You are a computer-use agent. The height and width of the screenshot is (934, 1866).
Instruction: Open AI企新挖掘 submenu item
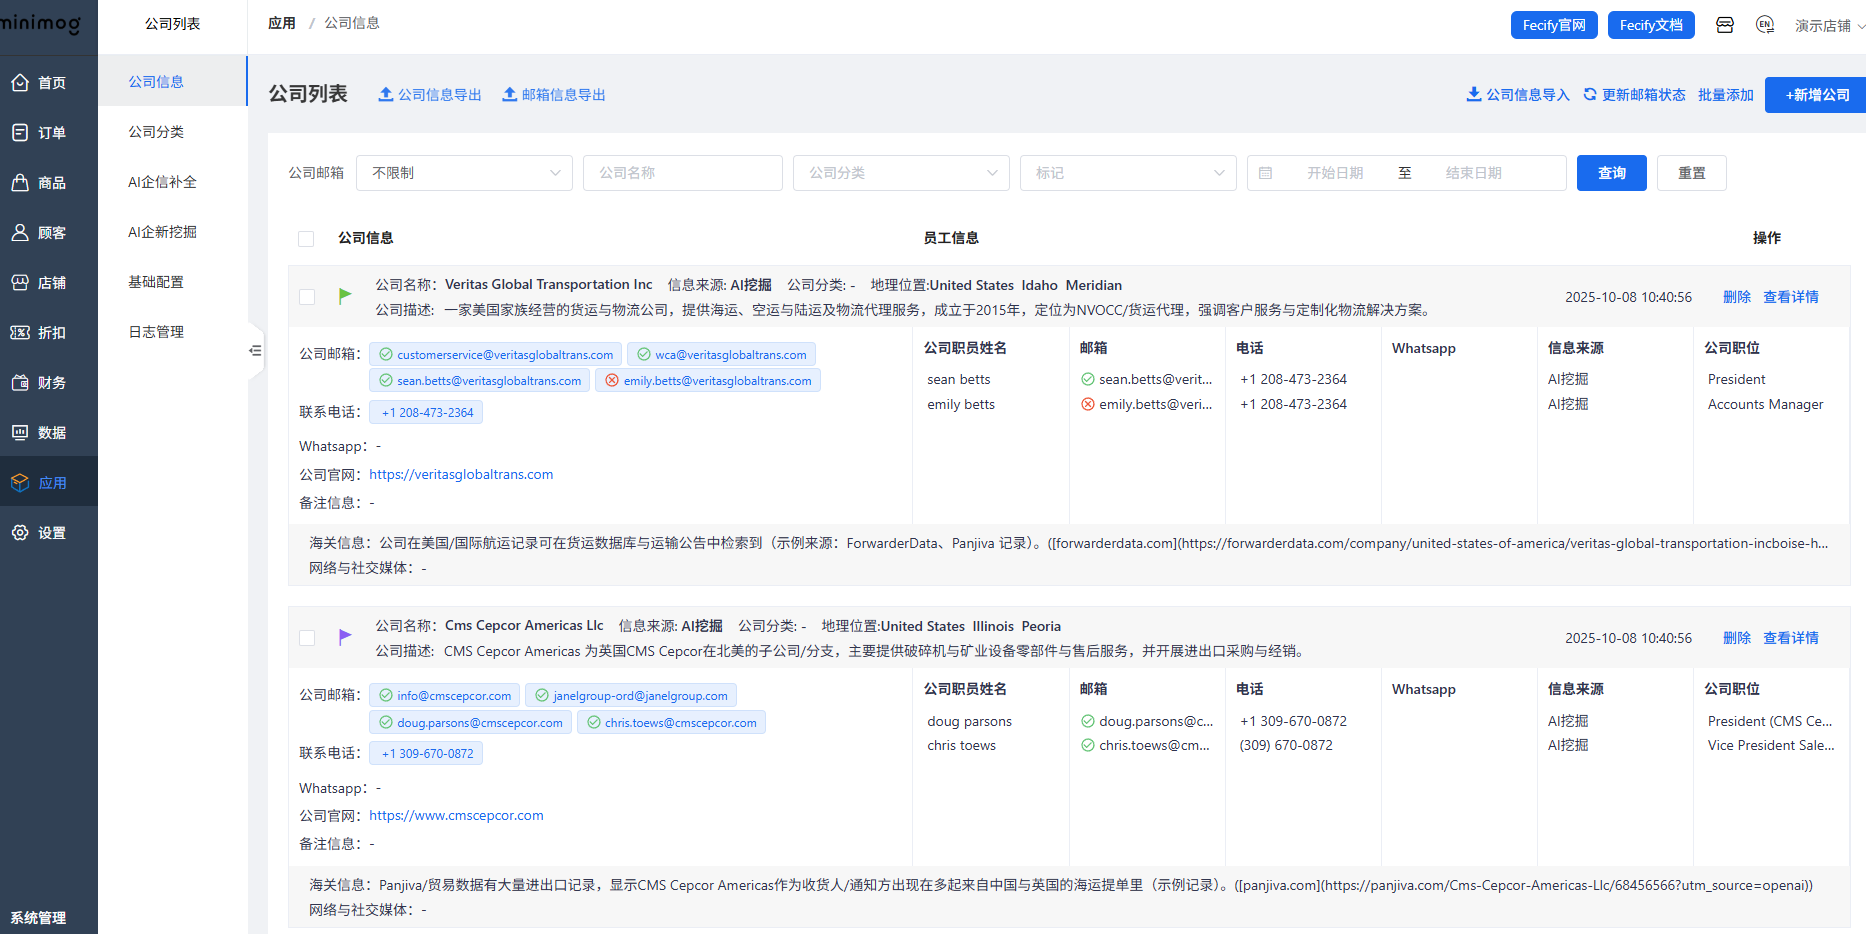click(162, 232)
